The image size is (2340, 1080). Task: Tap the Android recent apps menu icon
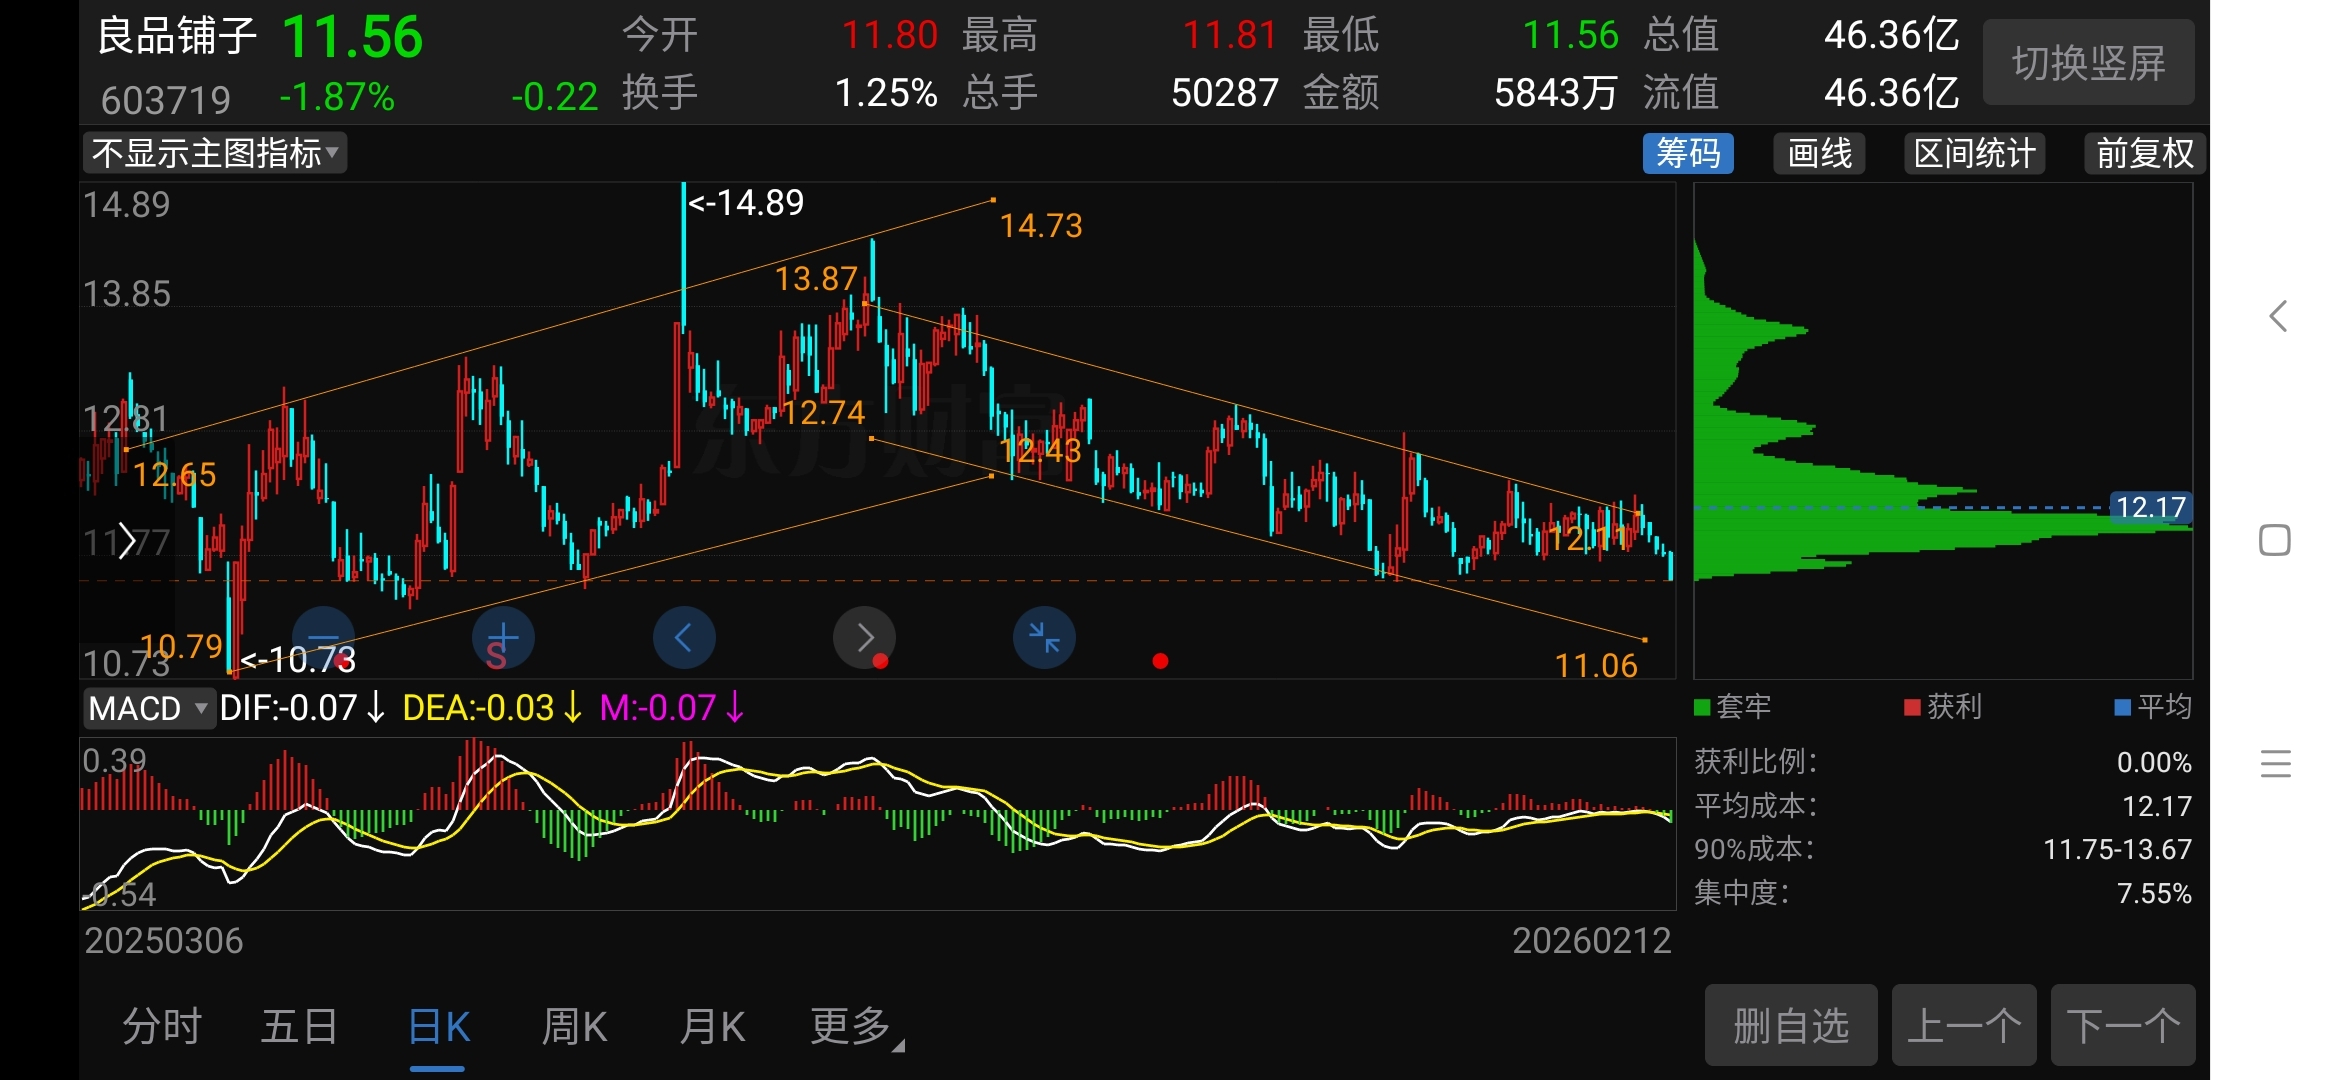tap(2275, 764)
